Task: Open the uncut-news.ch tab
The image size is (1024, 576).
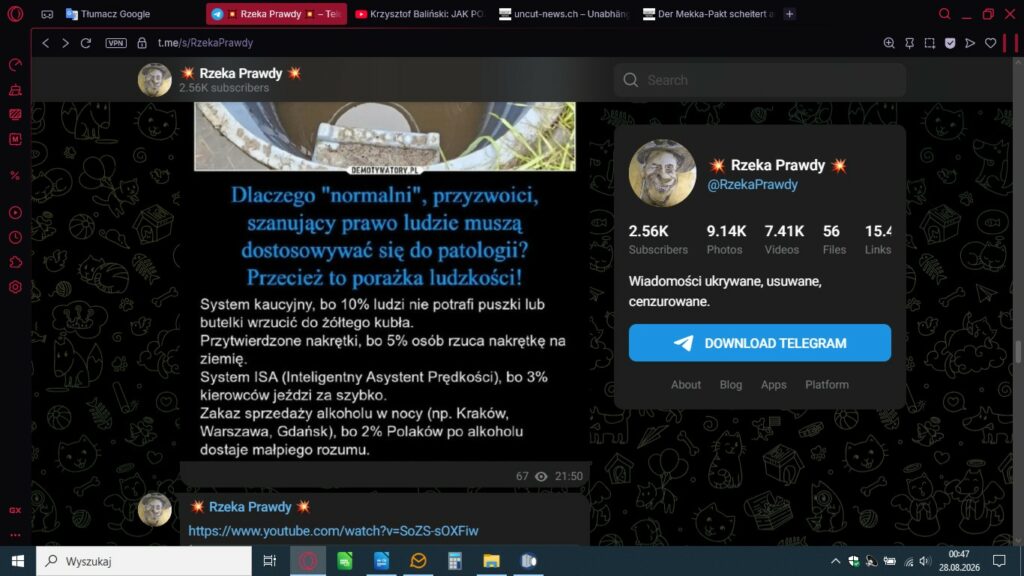Action: pos(563,14)
